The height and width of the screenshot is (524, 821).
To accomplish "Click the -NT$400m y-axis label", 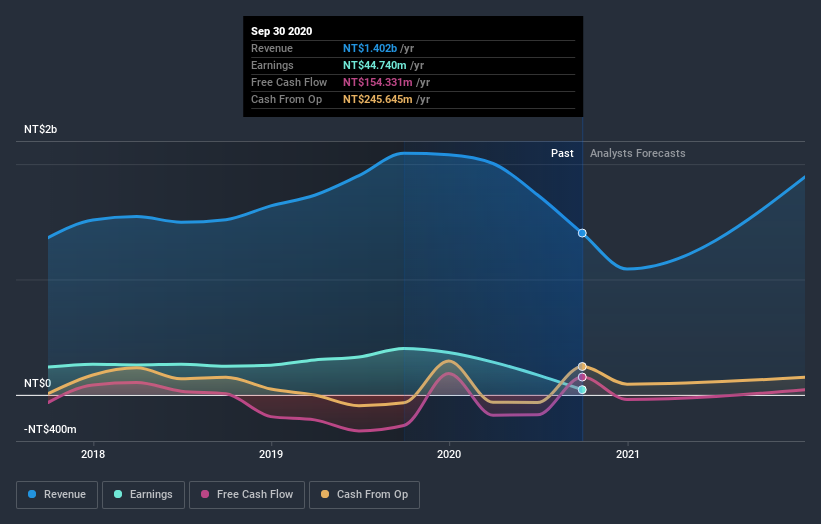I will pyautogui.click(x=50, y=429).
